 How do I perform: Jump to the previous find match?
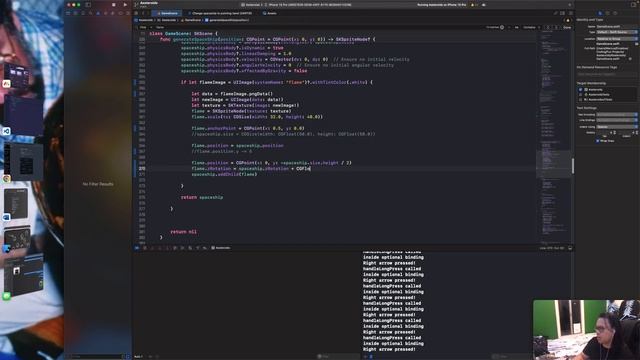click(x=548, y=27)
